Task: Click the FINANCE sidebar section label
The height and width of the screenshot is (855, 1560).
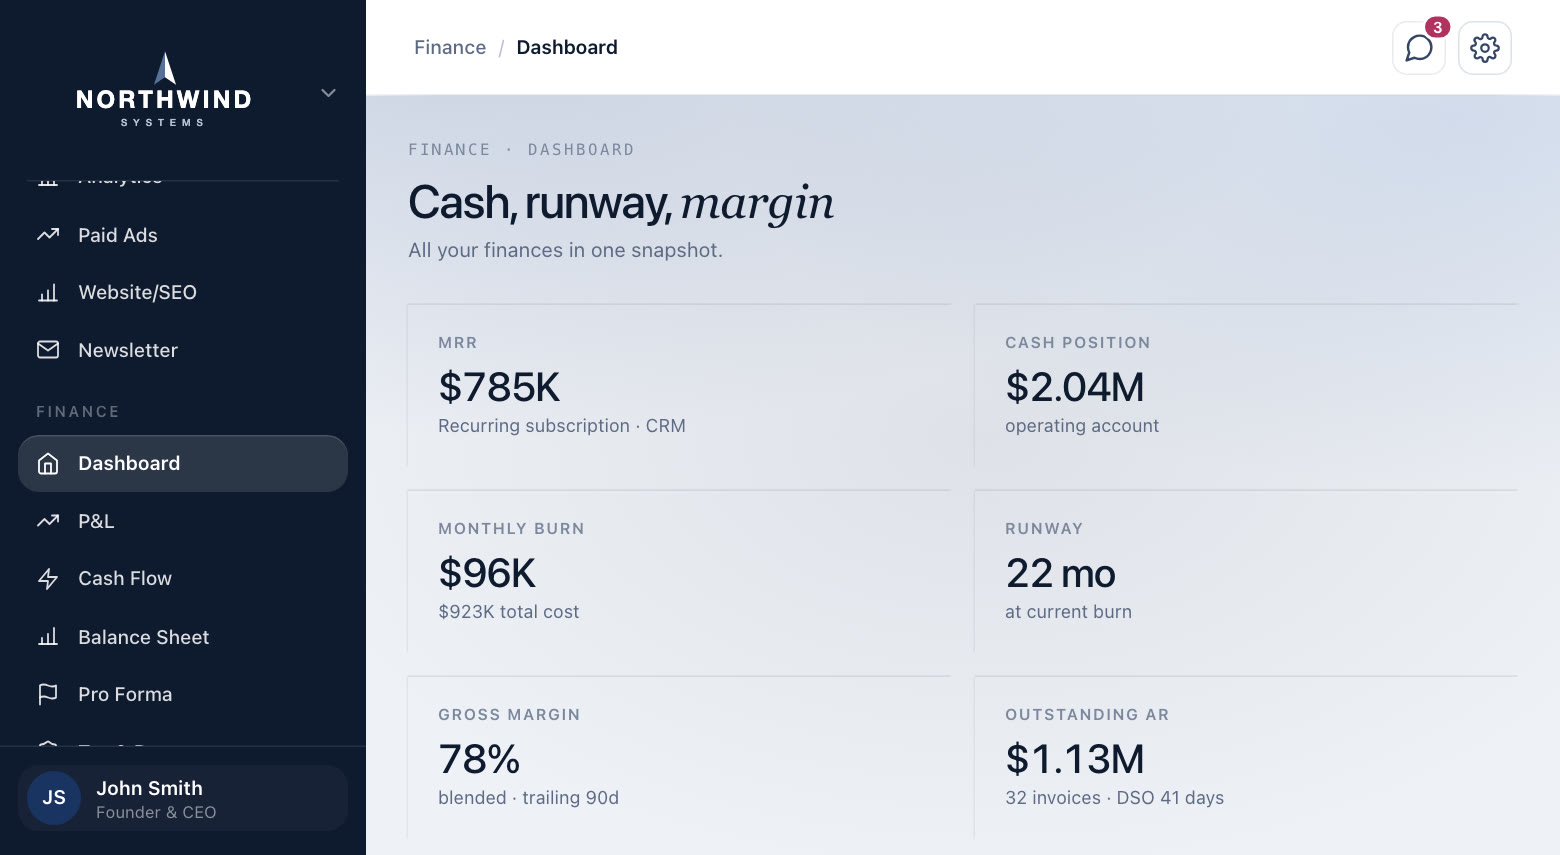Action: 78,412
